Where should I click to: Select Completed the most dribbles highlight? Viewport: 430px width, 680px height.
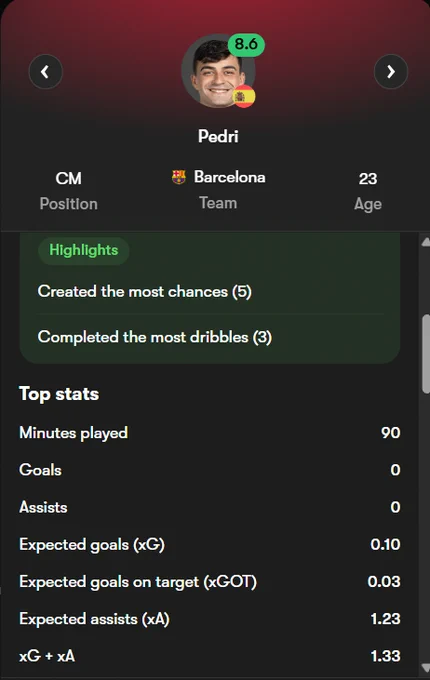coord(155,337)
